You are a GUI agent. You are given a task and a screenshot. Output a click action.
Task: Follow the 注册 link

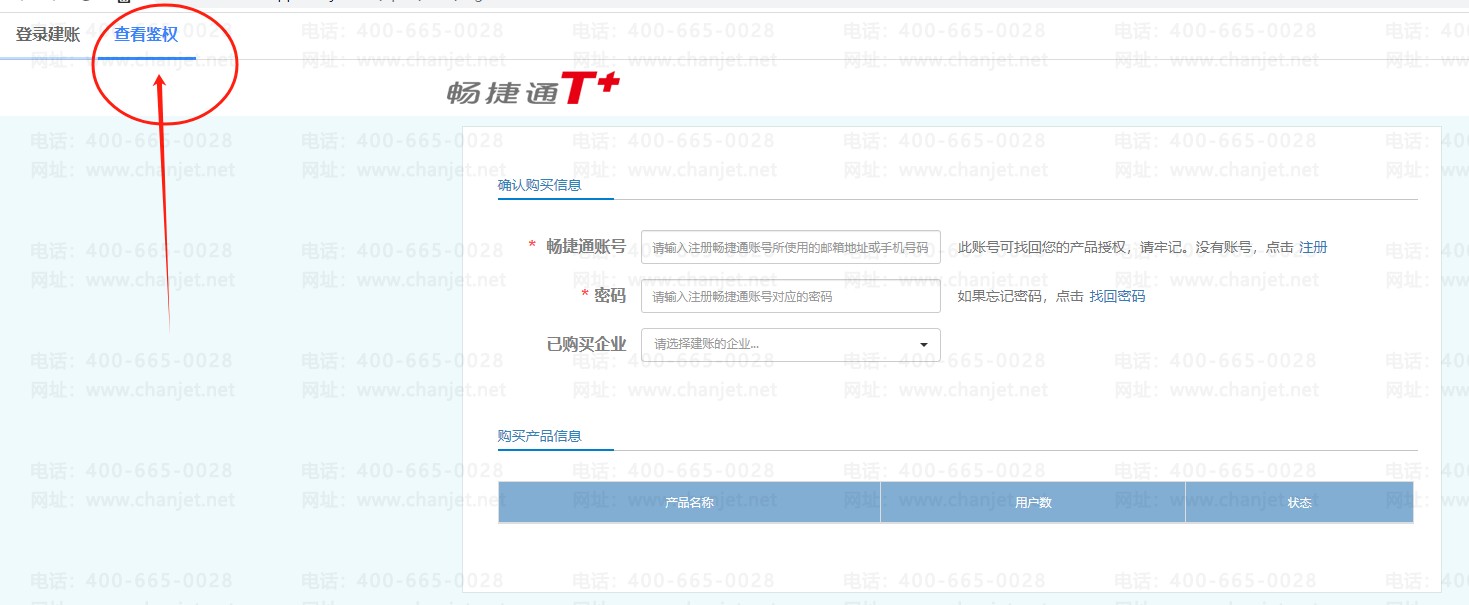point(1313,247)
